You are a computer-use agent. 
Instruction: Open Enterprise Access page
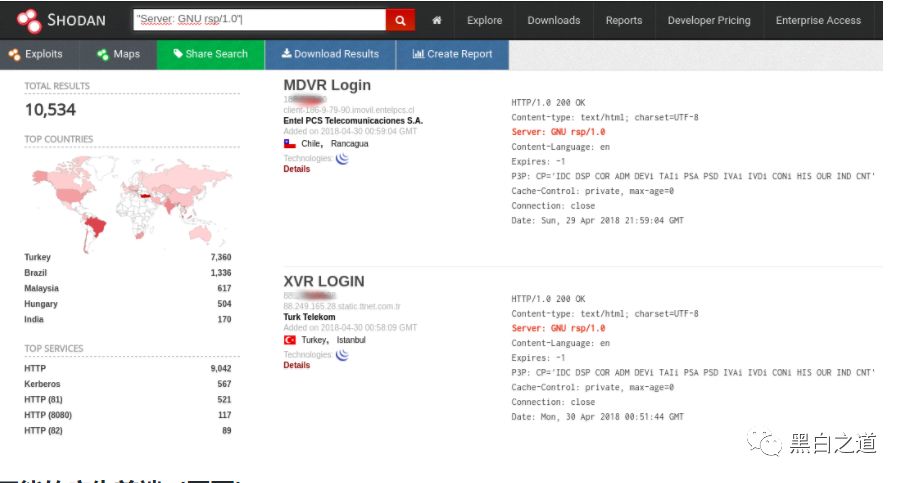tap(818, 20)
